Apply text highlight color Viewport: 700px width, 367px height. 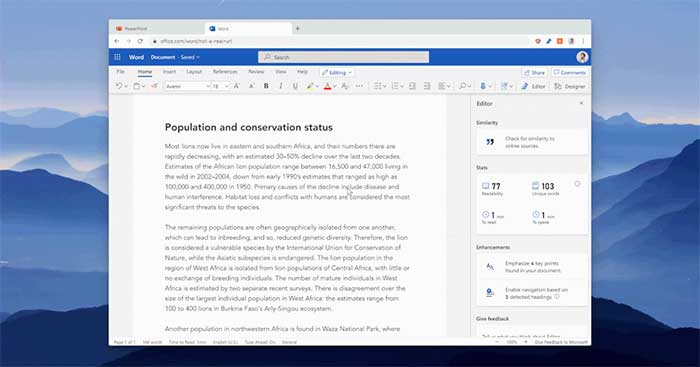point(310,86)
